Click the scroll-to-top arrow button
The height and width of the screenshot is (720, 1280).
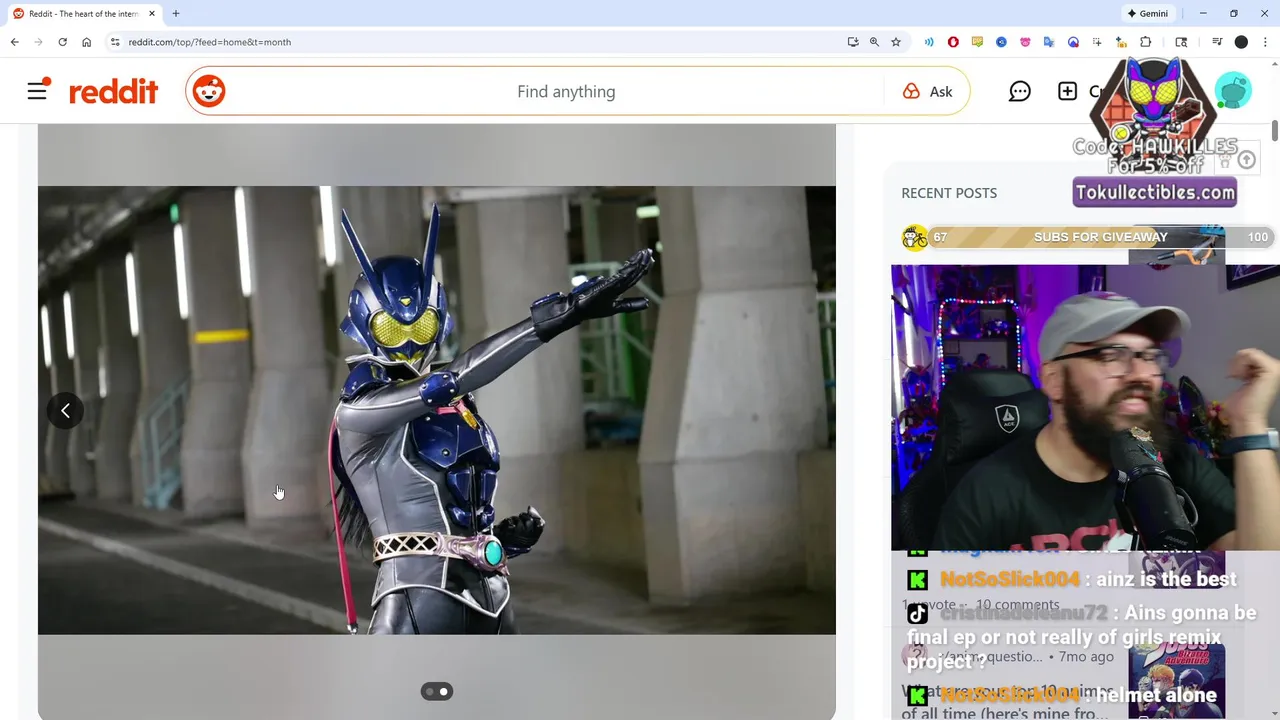[1246, 160]
